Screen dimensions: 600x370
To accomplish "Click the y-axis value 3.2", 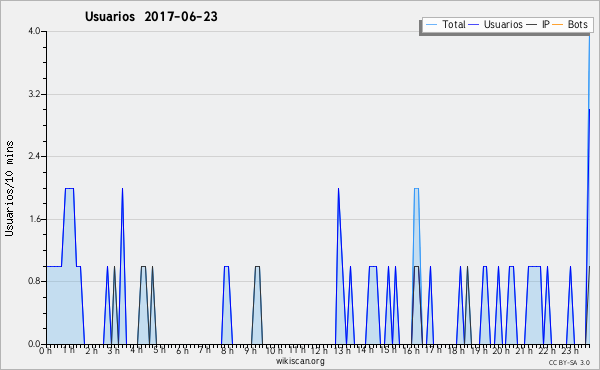I will 34,94.
